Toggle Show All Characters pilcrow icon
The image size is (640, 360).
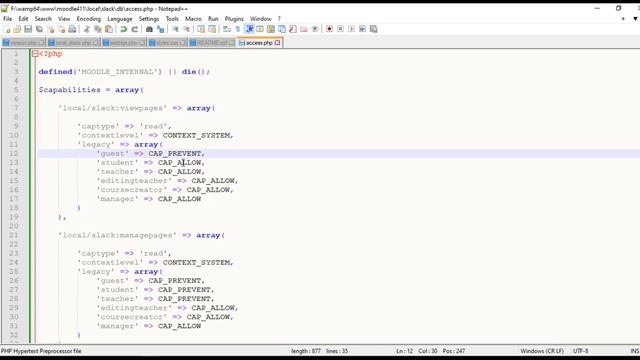click(x=238, y=29)
